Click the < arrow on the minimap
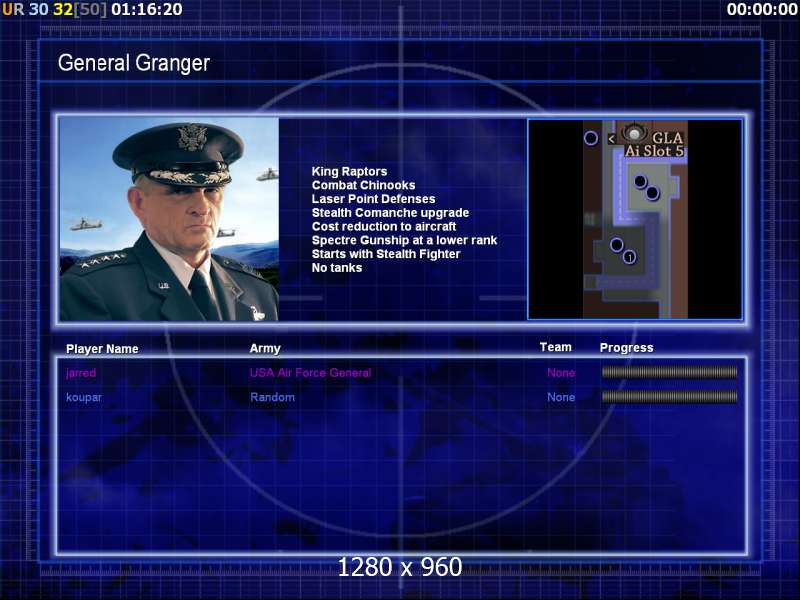 click(x=612, y=138)
